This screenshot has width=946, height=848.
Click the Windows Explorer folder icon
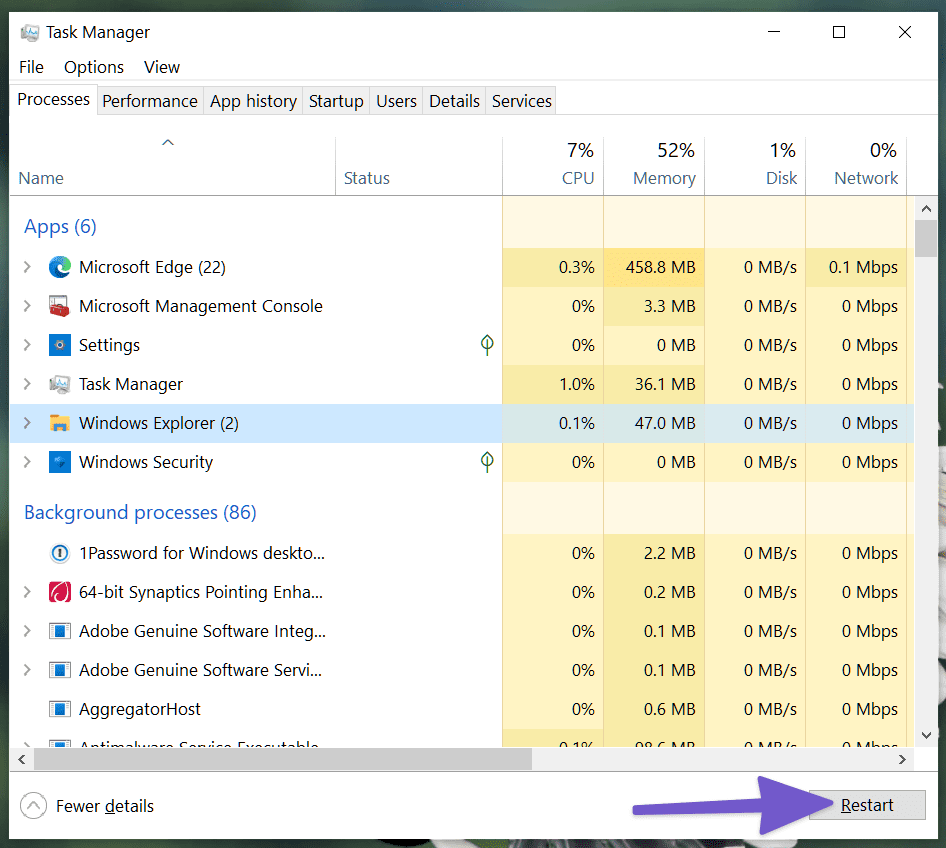[60, 423]
